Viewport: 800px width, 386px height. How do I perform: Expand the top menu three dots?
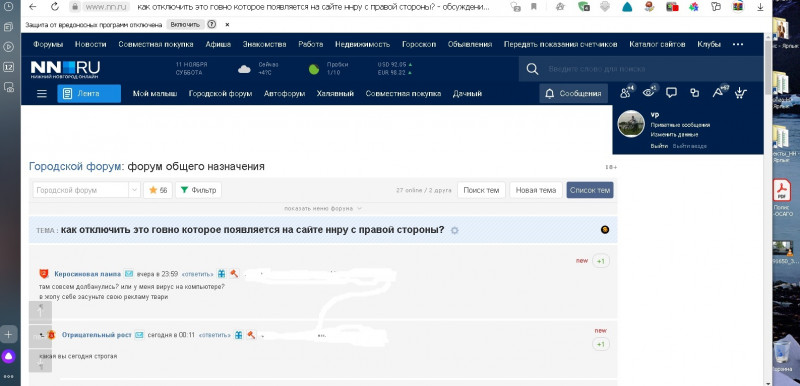(x=738, y=44)
